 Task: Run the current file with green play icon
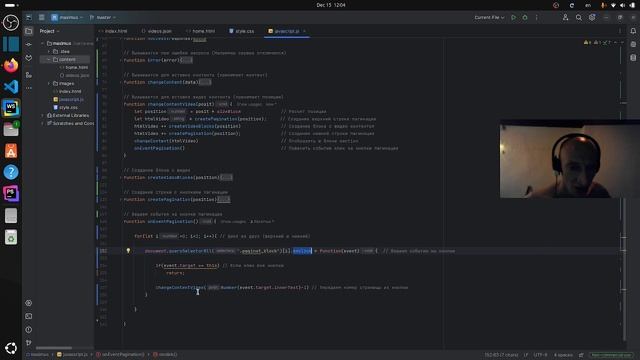[513, 18]
